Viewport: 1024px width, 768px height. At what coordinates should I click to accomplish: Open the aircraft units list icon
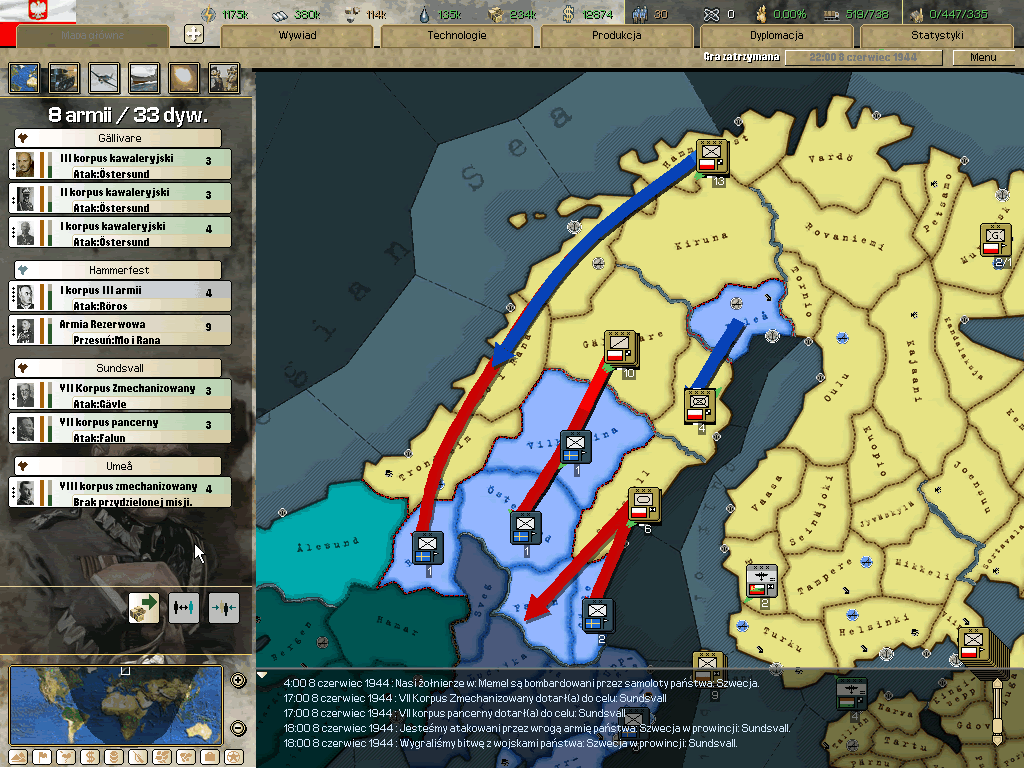click(x=105, y=77)
